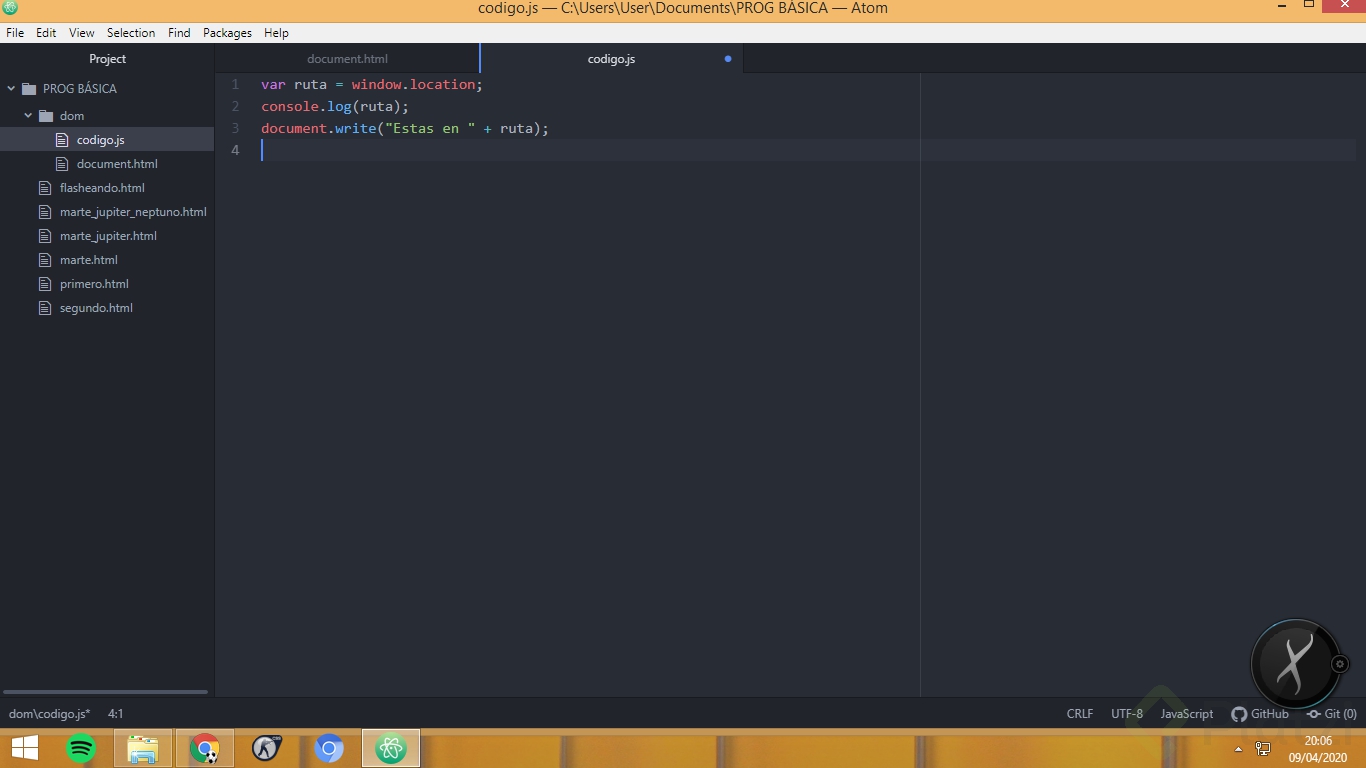Screen dimensions: 1366x768
Task: Open the GitHub panel from status bar
Action: point(1260,714)
